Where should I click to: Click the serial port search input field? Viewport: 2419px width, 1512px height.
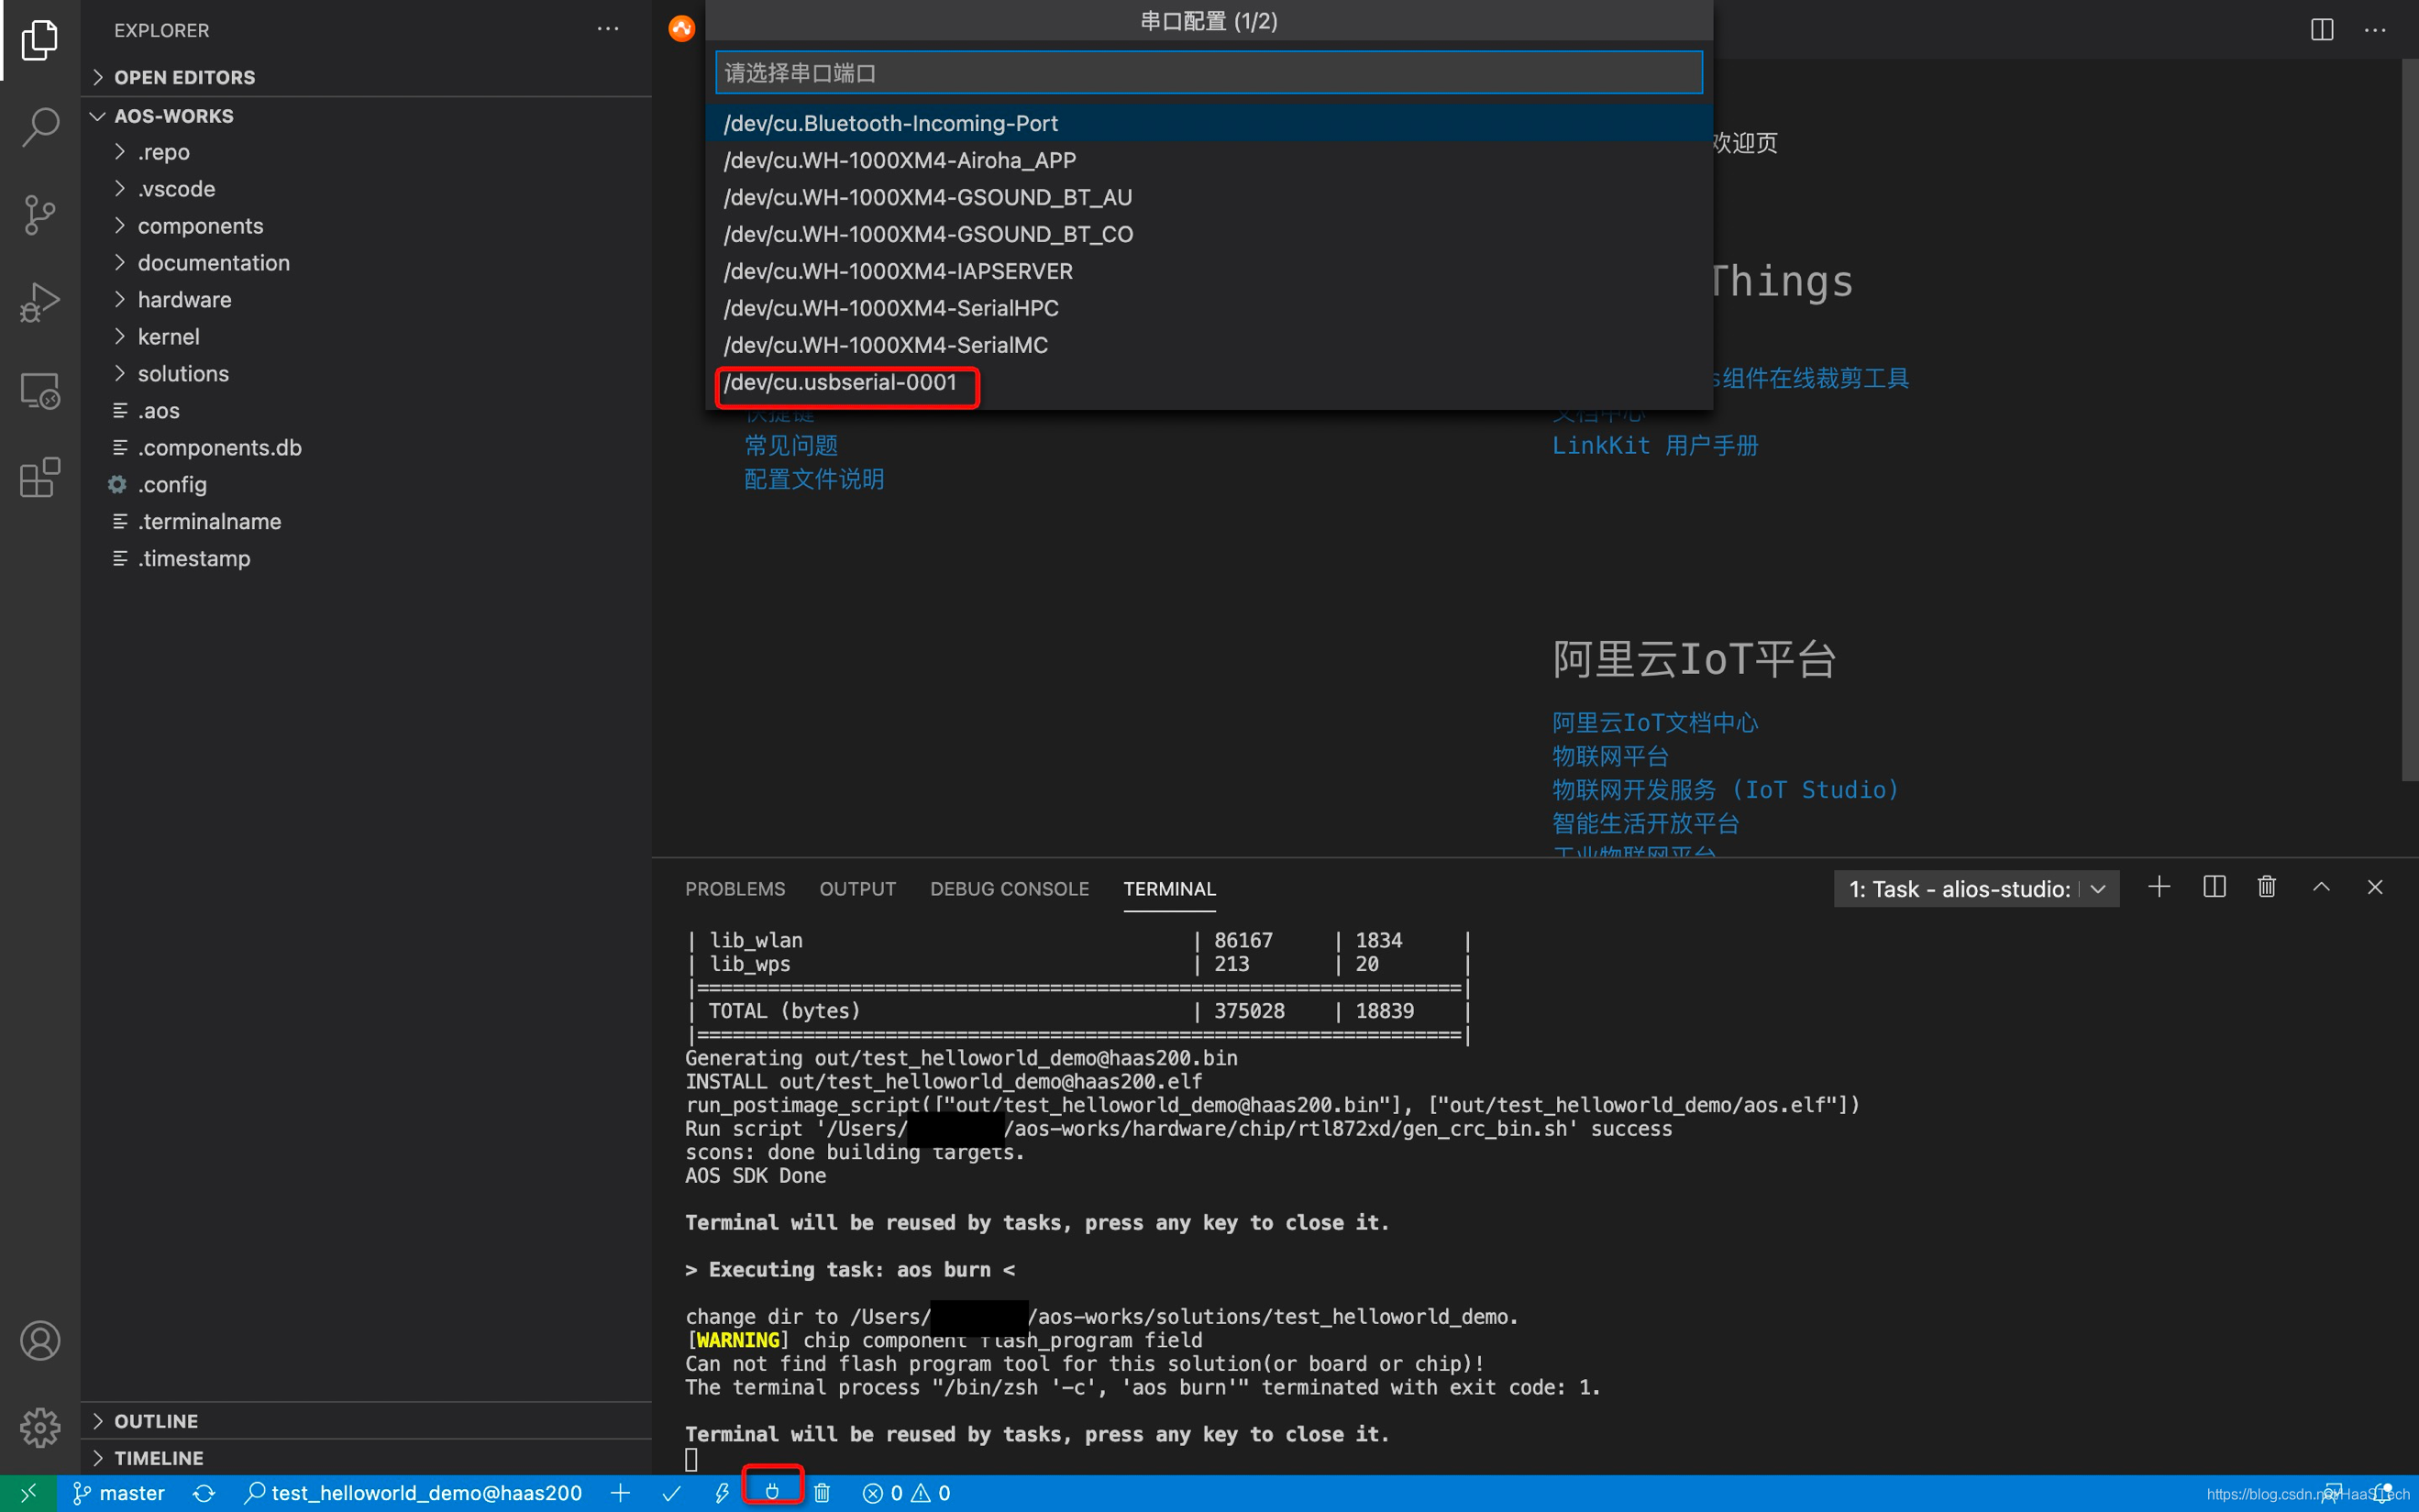point(1208,73)
